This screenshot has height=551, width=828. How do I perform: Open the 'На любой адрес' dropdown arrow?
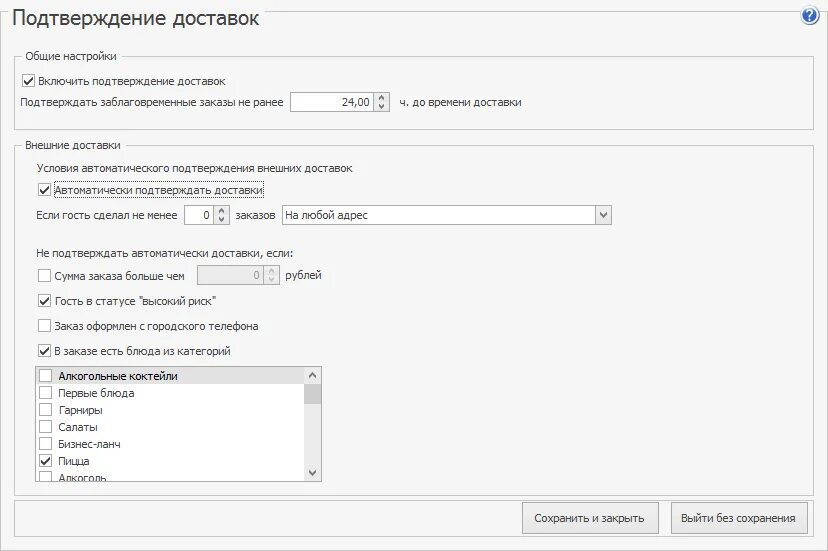(x=604, y=215)
